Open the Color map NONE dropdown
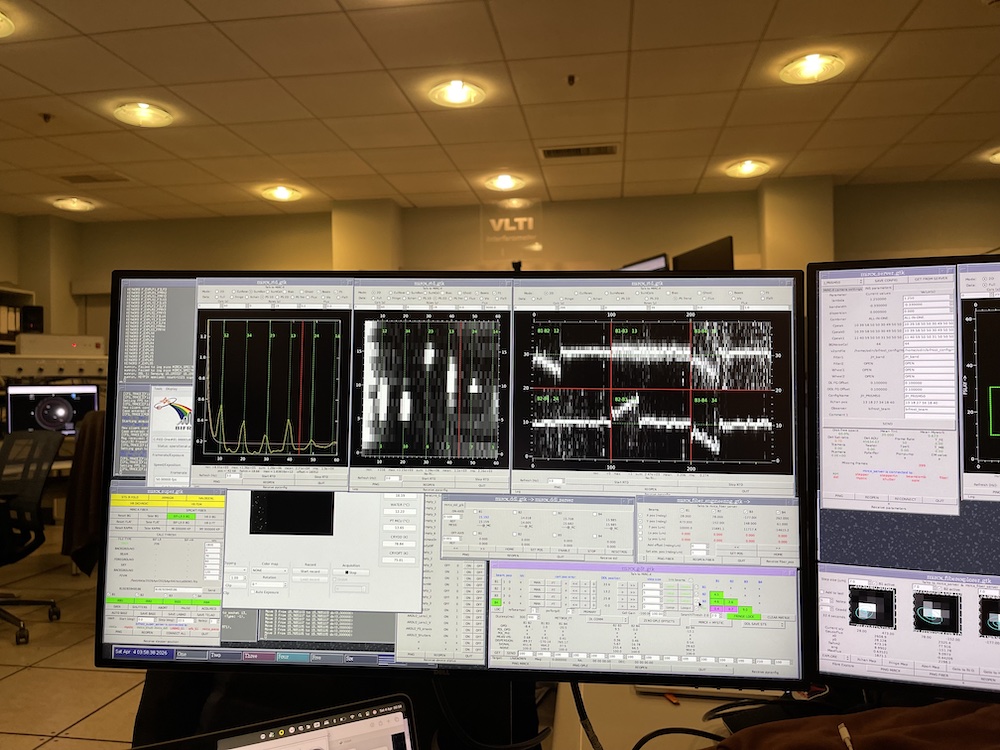The width and height of the screenshot is (1000, 750). [x=268, y=571]
